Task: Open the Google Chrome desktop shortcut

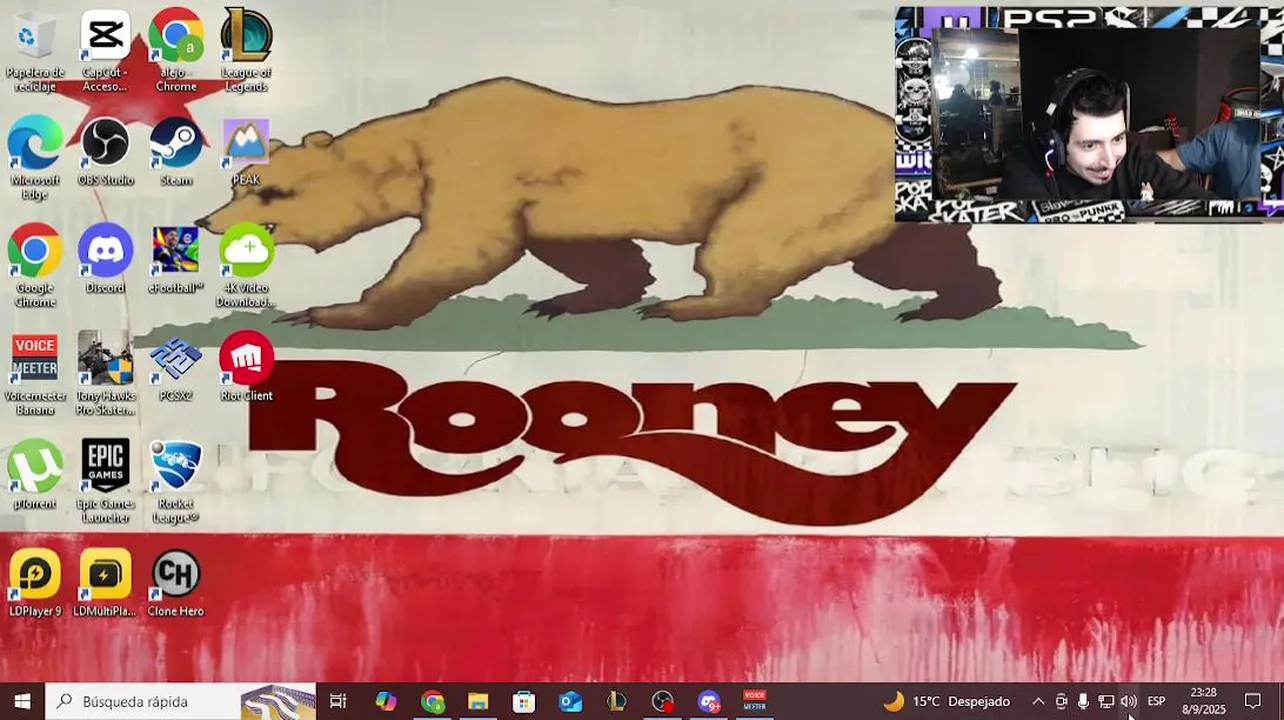Action: (x=35, y=265)
